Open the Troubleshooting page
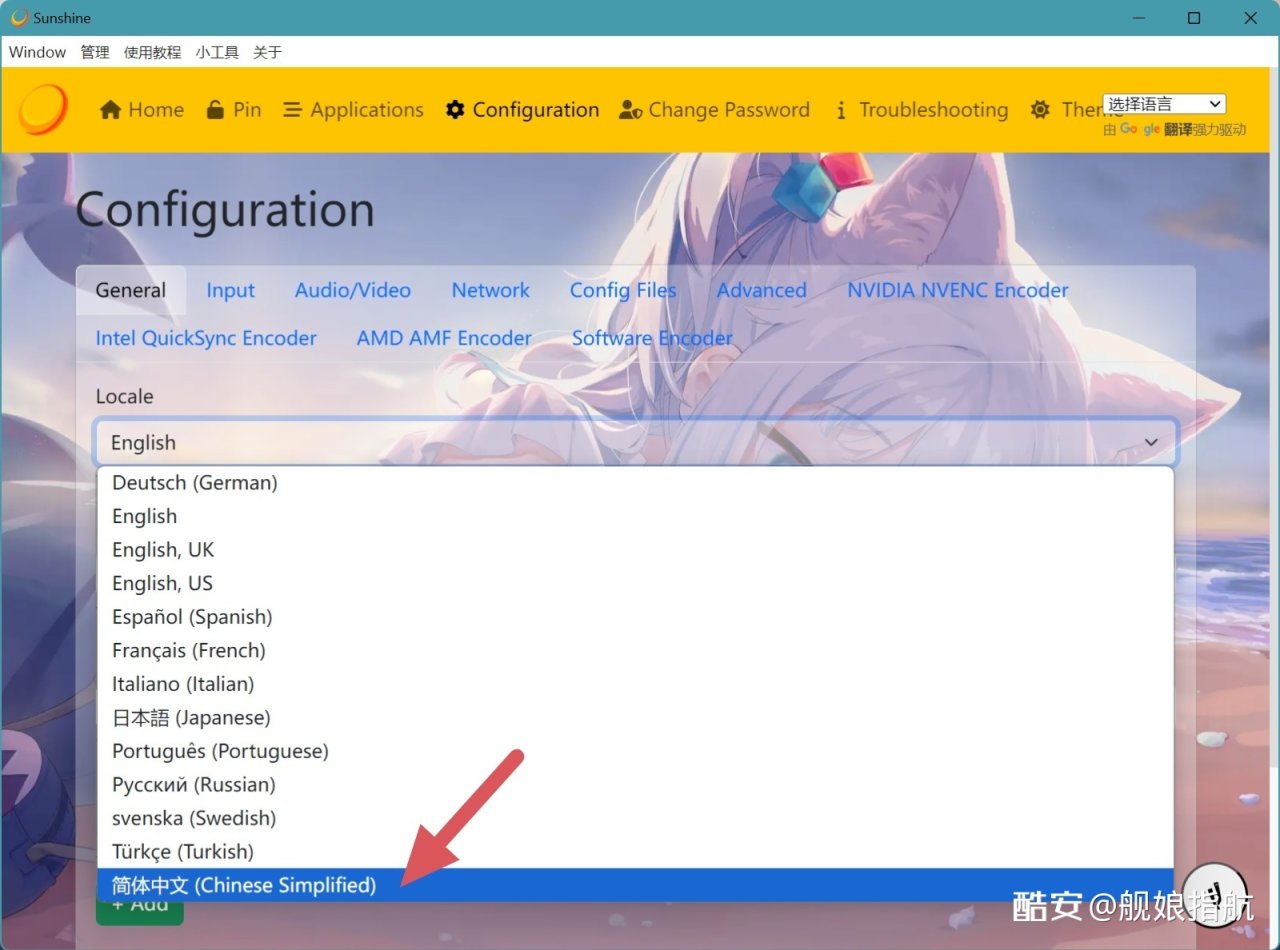The width and height of the screenshot is (1280, 950). click(920, 110)
